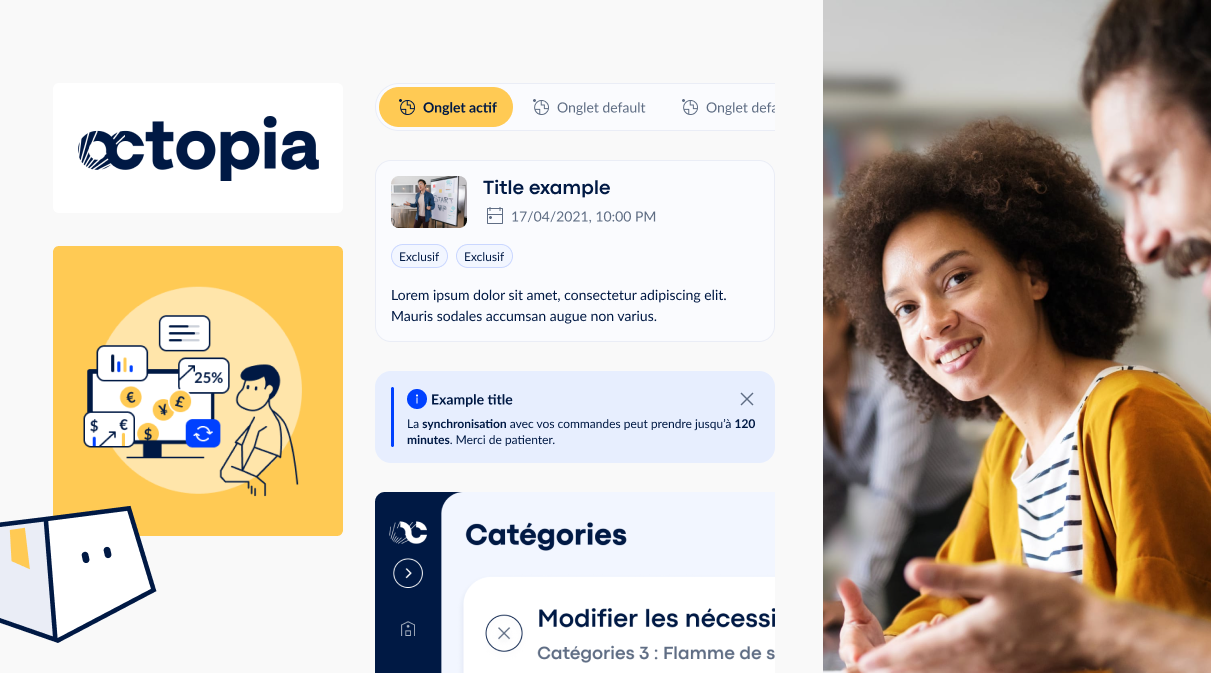The height and width of the screenshot is (673, 1211).
Task: Select the Onglet actif tab
Action: (446, 107)
